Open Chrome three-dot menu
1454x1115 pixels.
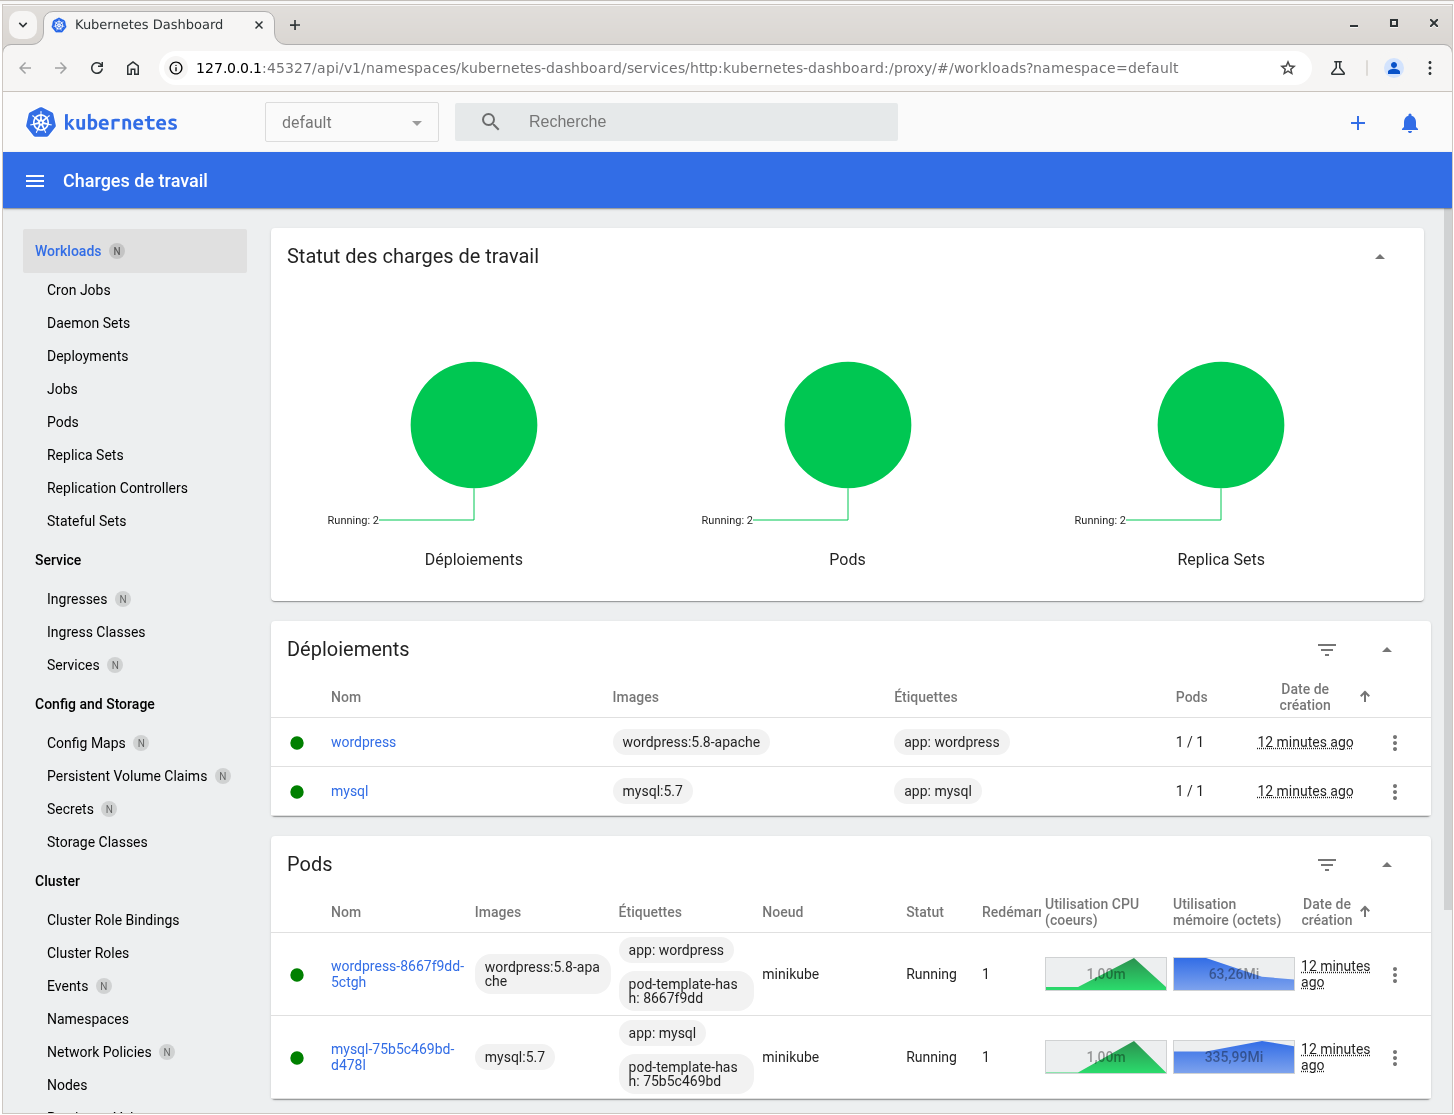pos(1430,68)
